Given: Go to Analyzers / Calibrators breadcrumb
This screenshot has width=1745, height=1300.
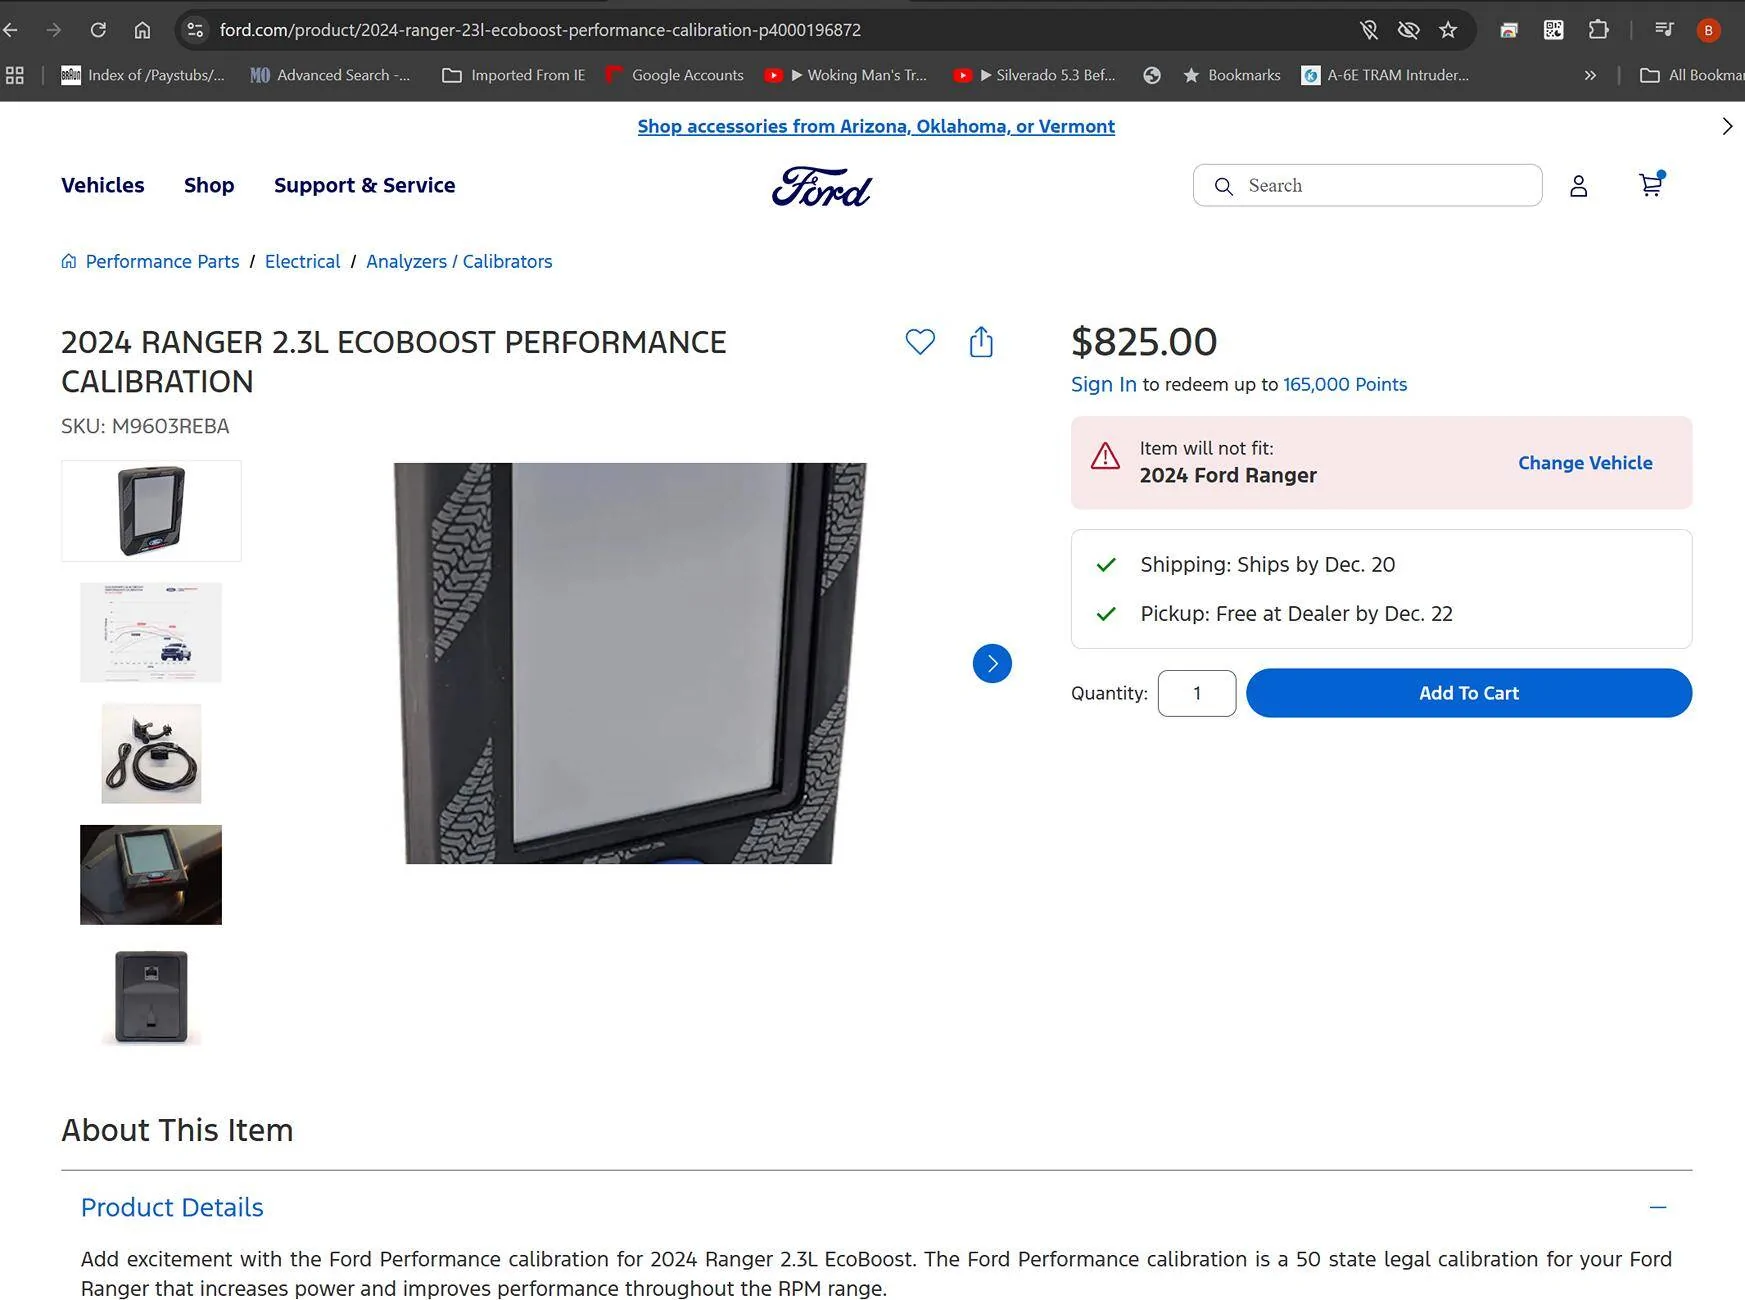Looking at the screenshot, I should [459, 261].
